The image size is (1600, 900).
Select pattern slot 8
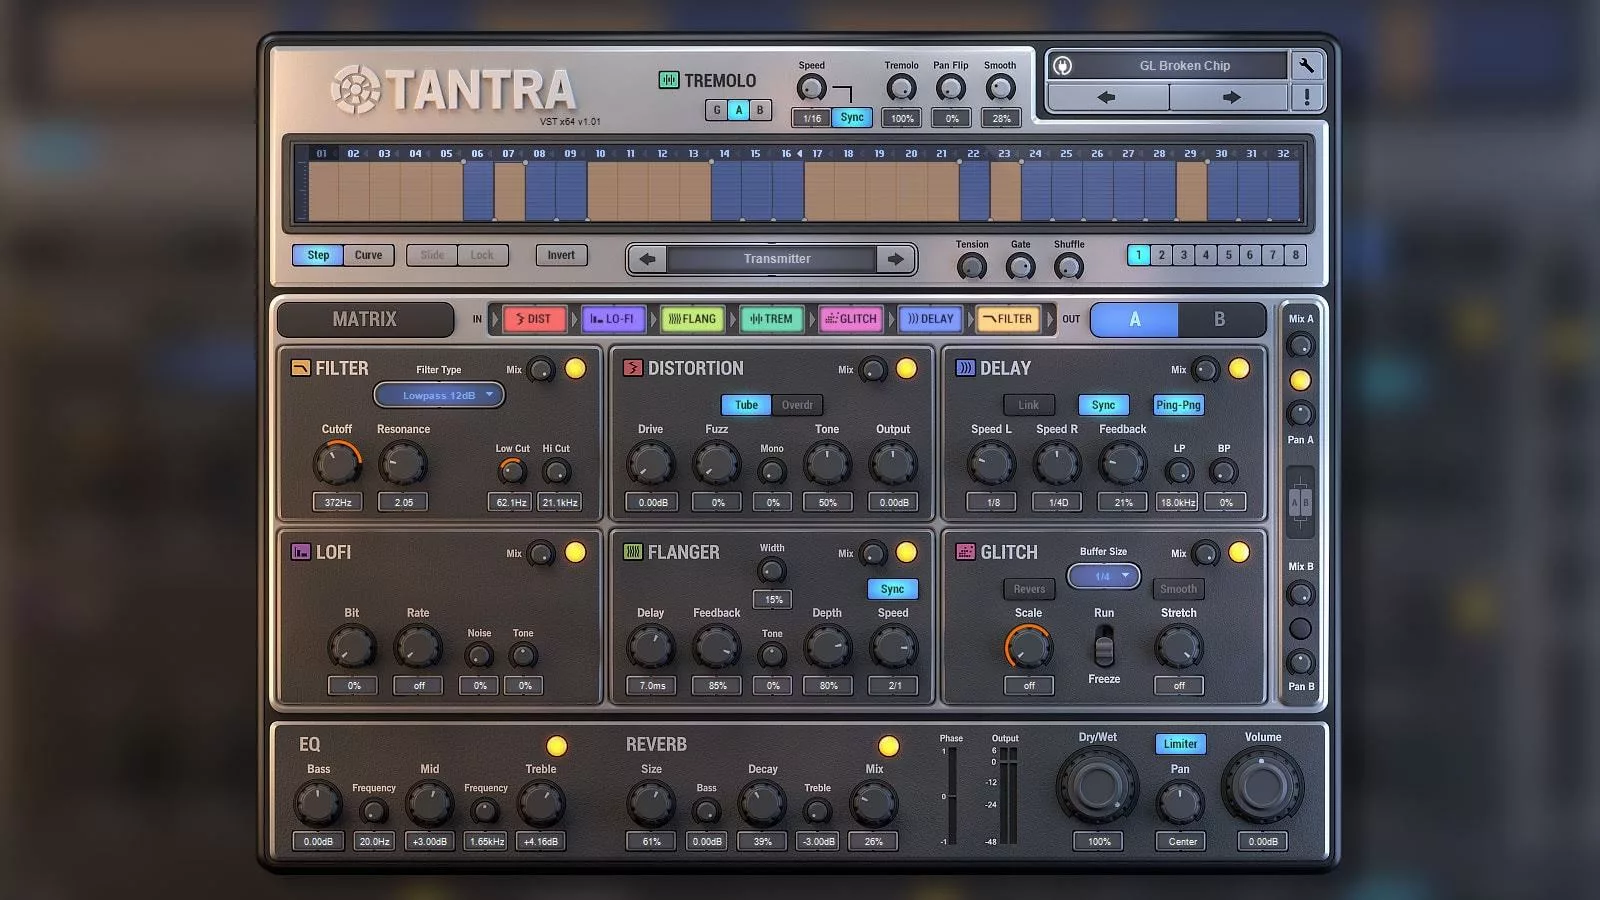point(1296,255)
